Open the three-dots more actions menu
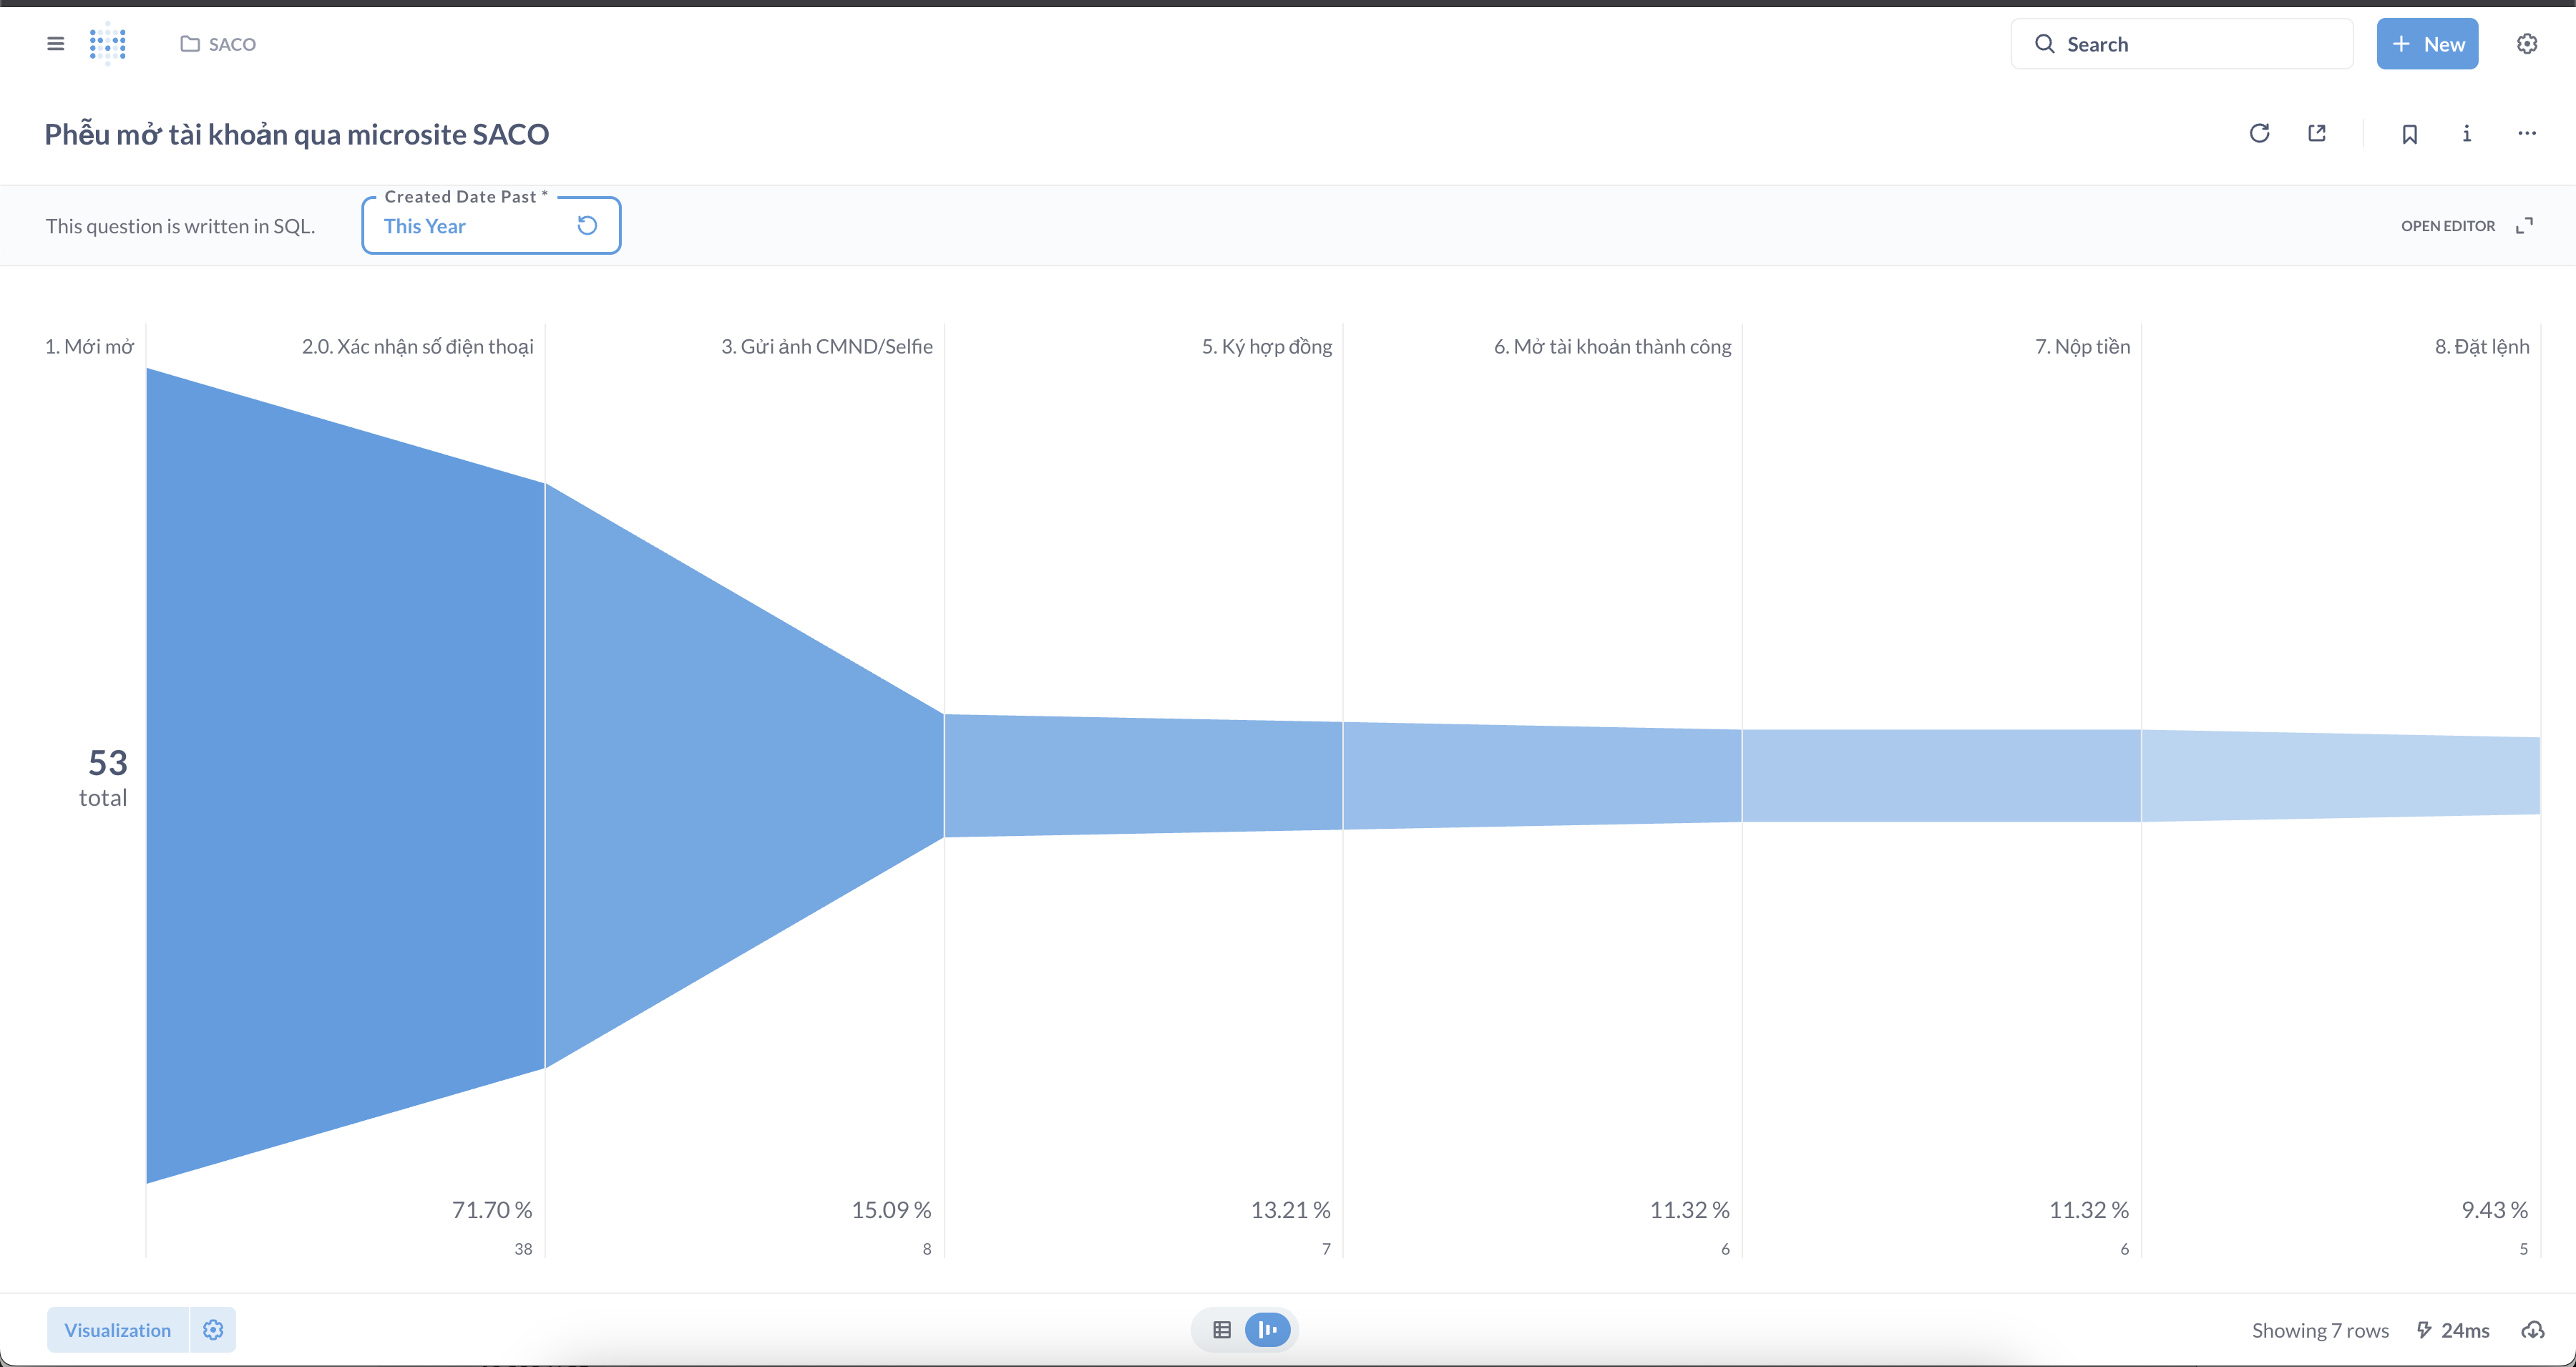 [x=2526, y=134]
